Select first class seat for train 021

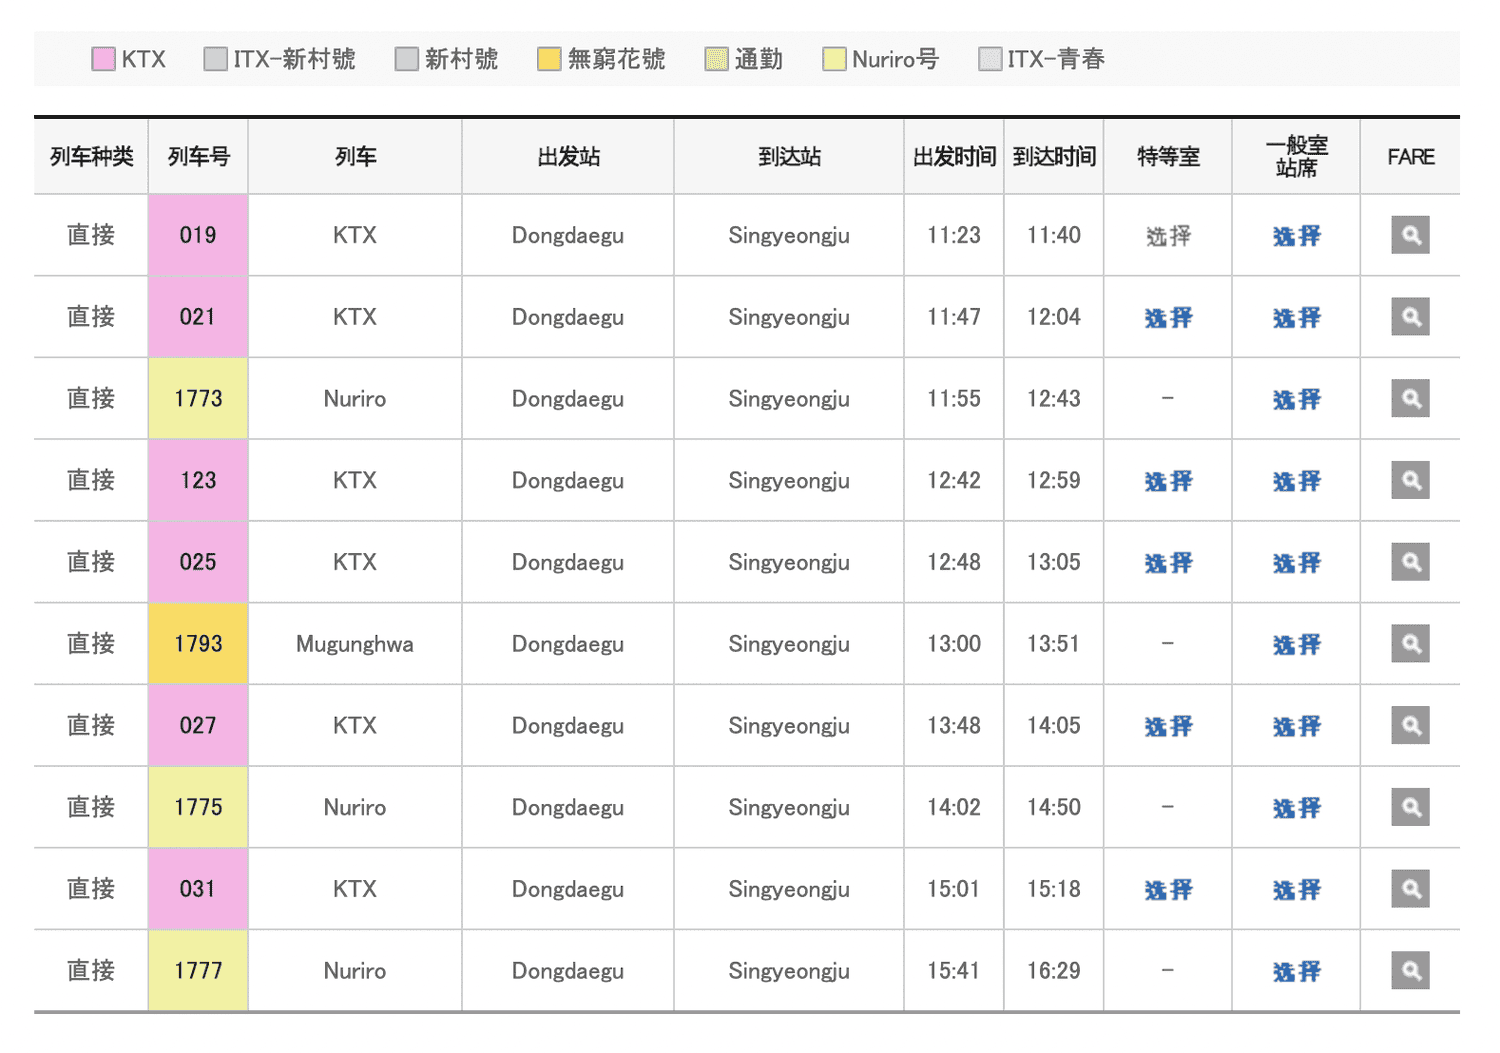tap(1168, 318)
